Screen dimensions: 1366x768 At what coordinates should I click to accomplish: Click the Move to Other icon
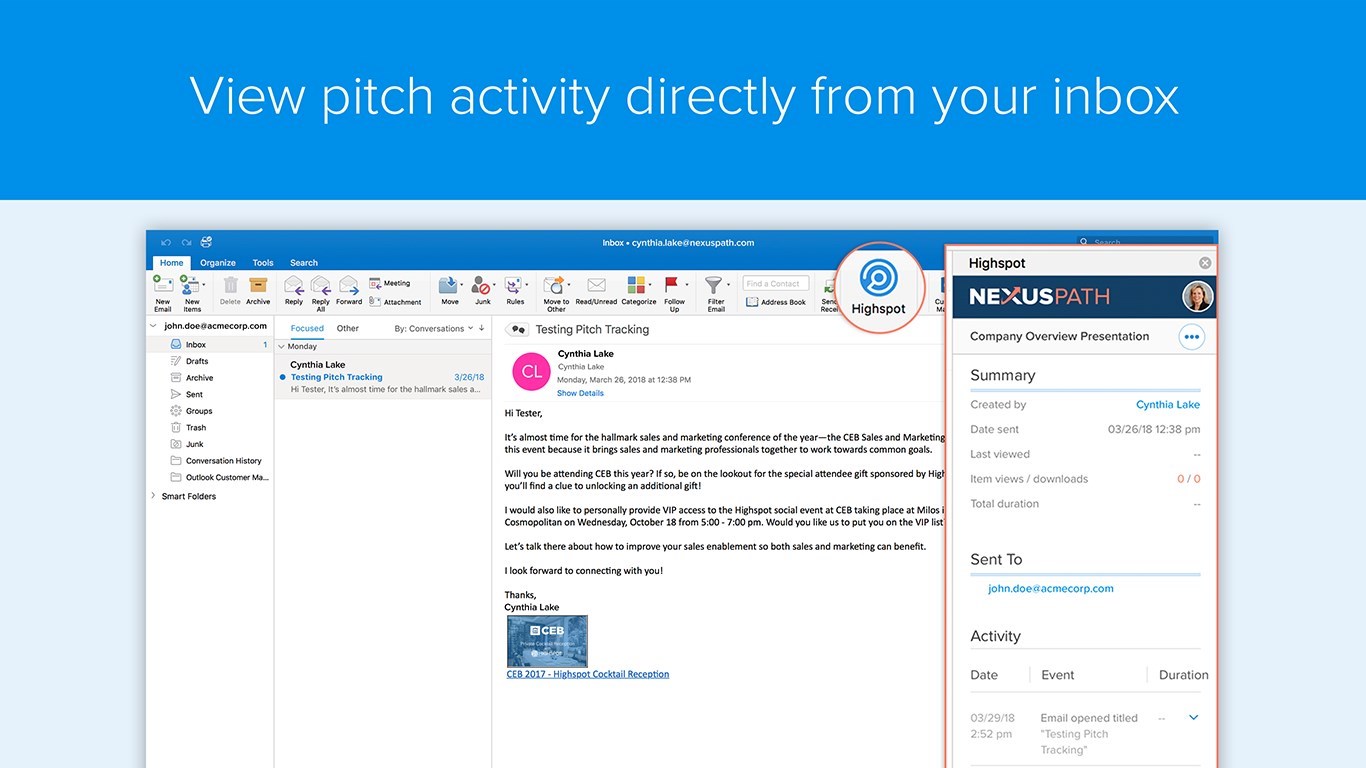pos(554,285)
